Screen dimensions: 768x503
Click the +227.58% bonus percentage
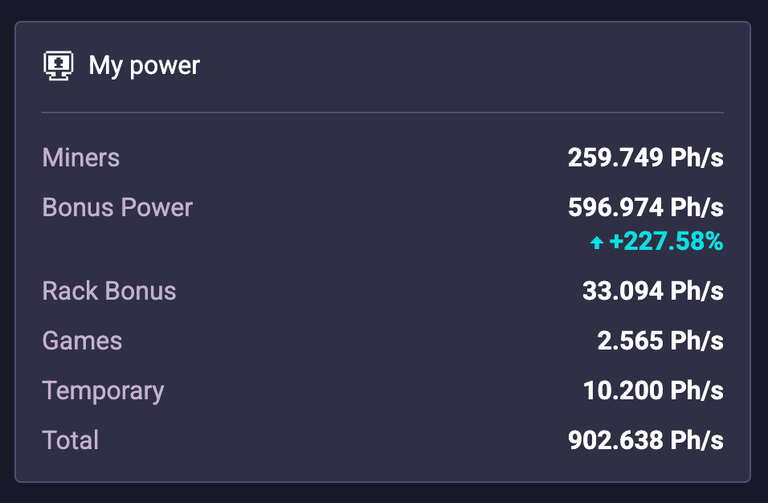[666, 241]
